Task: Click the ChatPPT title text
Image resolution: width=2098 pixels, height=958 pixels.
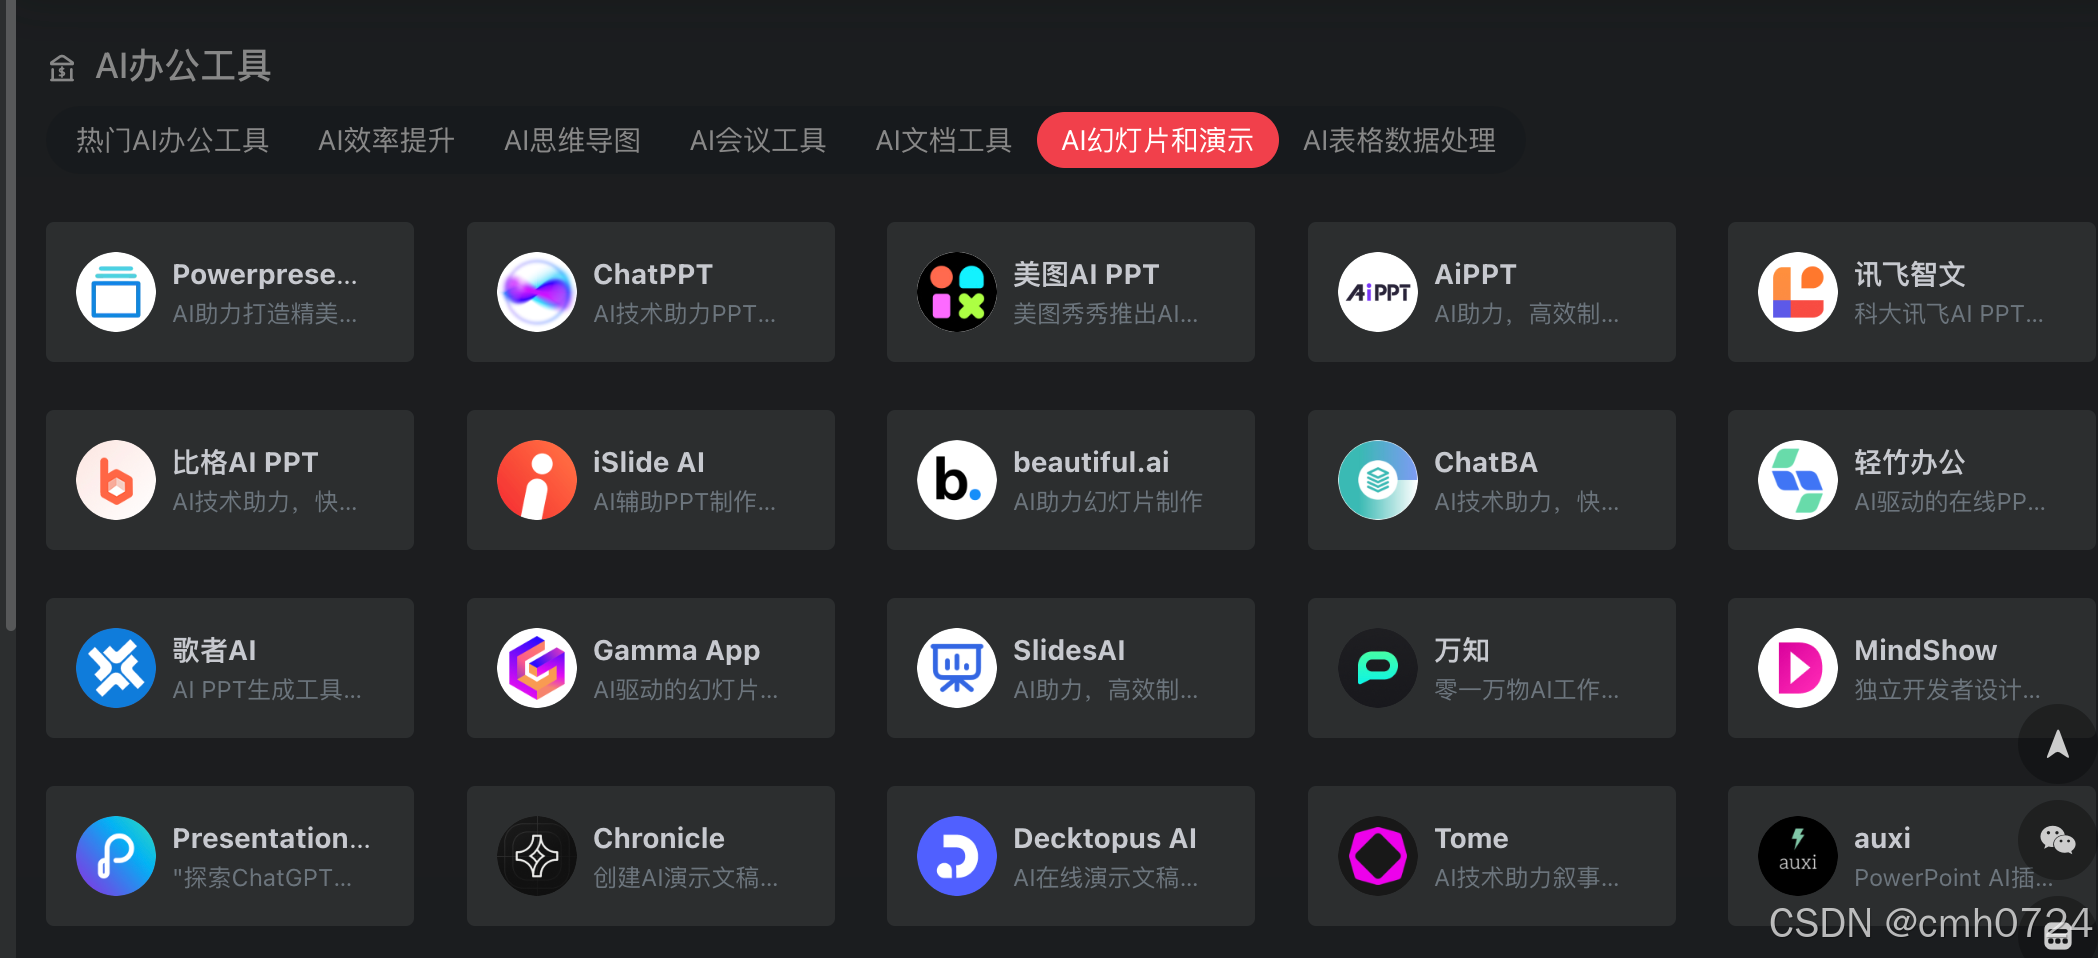Action: pos(653,274)
